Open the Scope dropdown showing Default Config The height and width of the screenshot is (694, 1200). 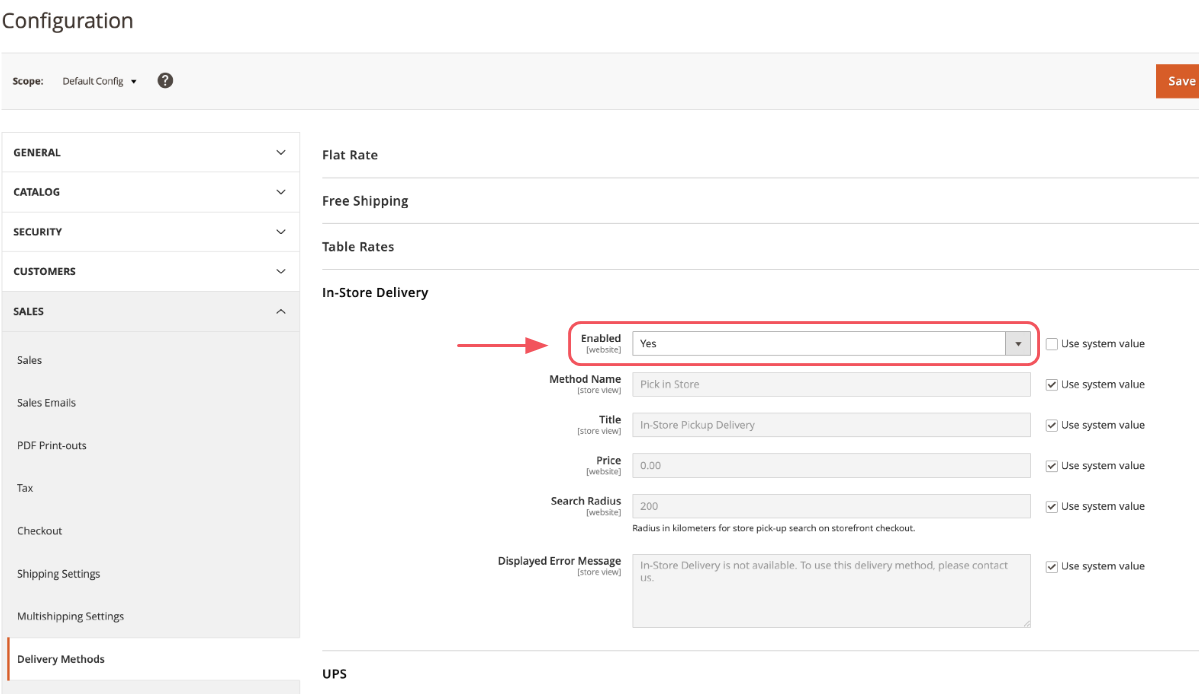[x=99, y=81]
